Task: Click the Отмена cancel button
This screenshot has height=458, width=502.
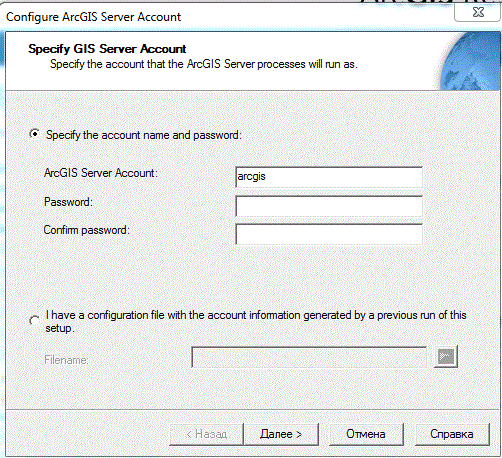Action: pos(366,434)
